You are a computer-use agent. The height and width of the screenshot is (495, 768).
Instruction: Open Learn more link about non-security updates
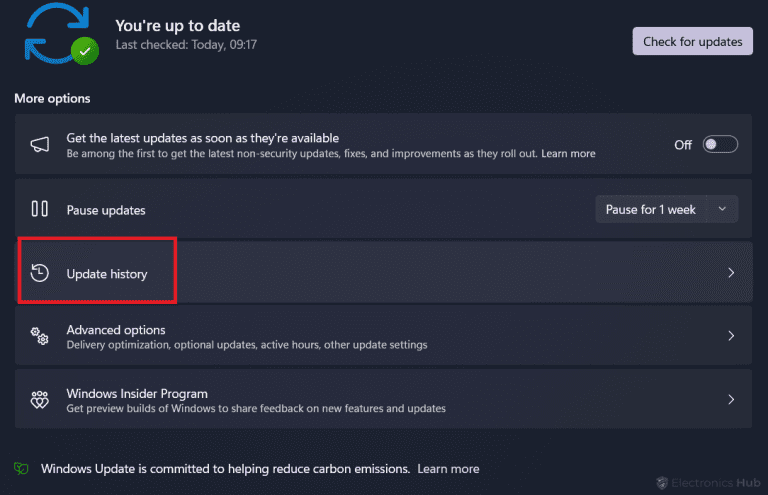pyautogui.click(x=568, y=154)
